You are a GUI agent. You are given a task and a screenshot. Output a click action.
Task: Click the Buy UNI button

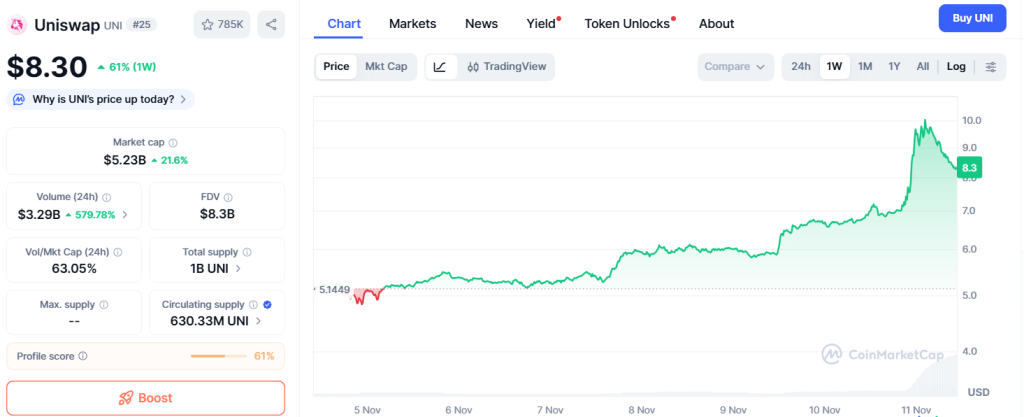point(972,19)
